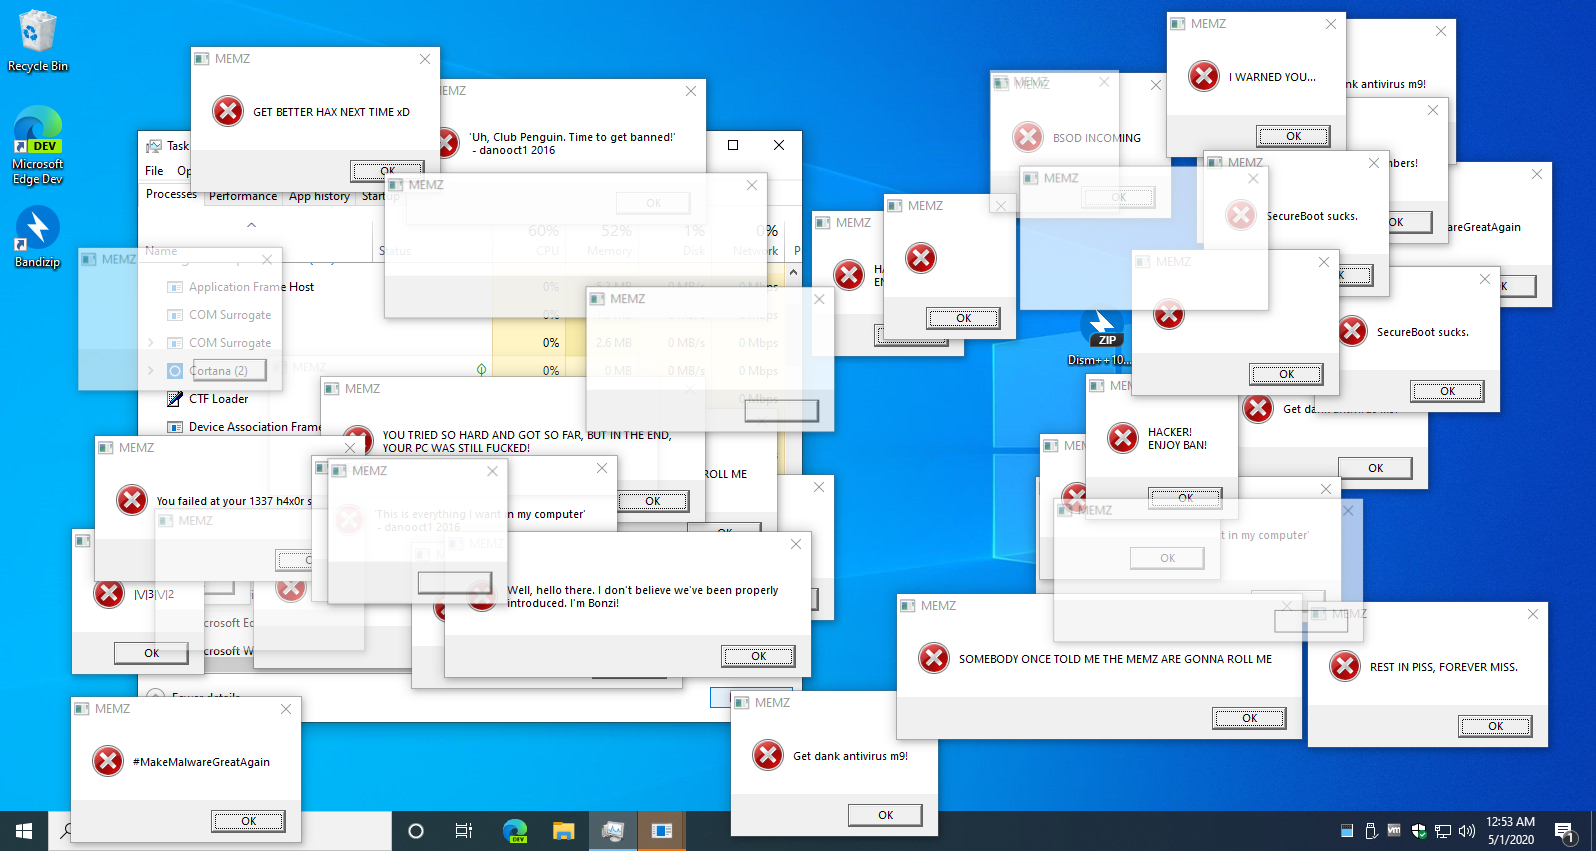Click OK in the Bonzi introduction dialog
Viewport: 1596px width, 851px height.
pyautogui.click(x=758, y=656)
